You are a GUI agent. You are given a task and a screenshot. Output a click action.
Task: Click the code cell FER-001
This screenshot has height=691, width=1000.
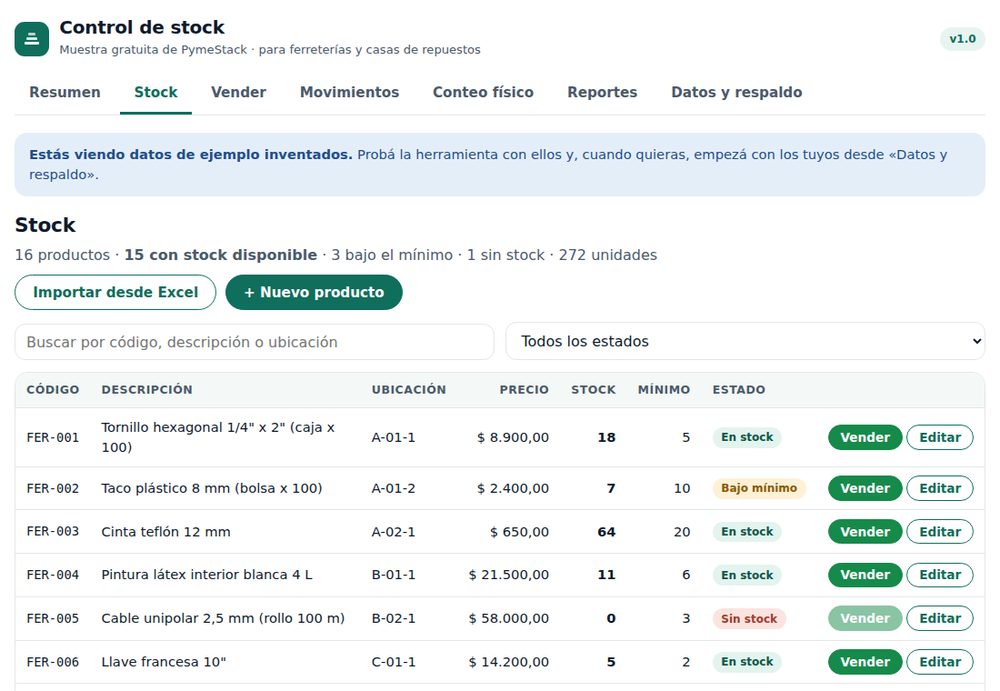[53, 438]
